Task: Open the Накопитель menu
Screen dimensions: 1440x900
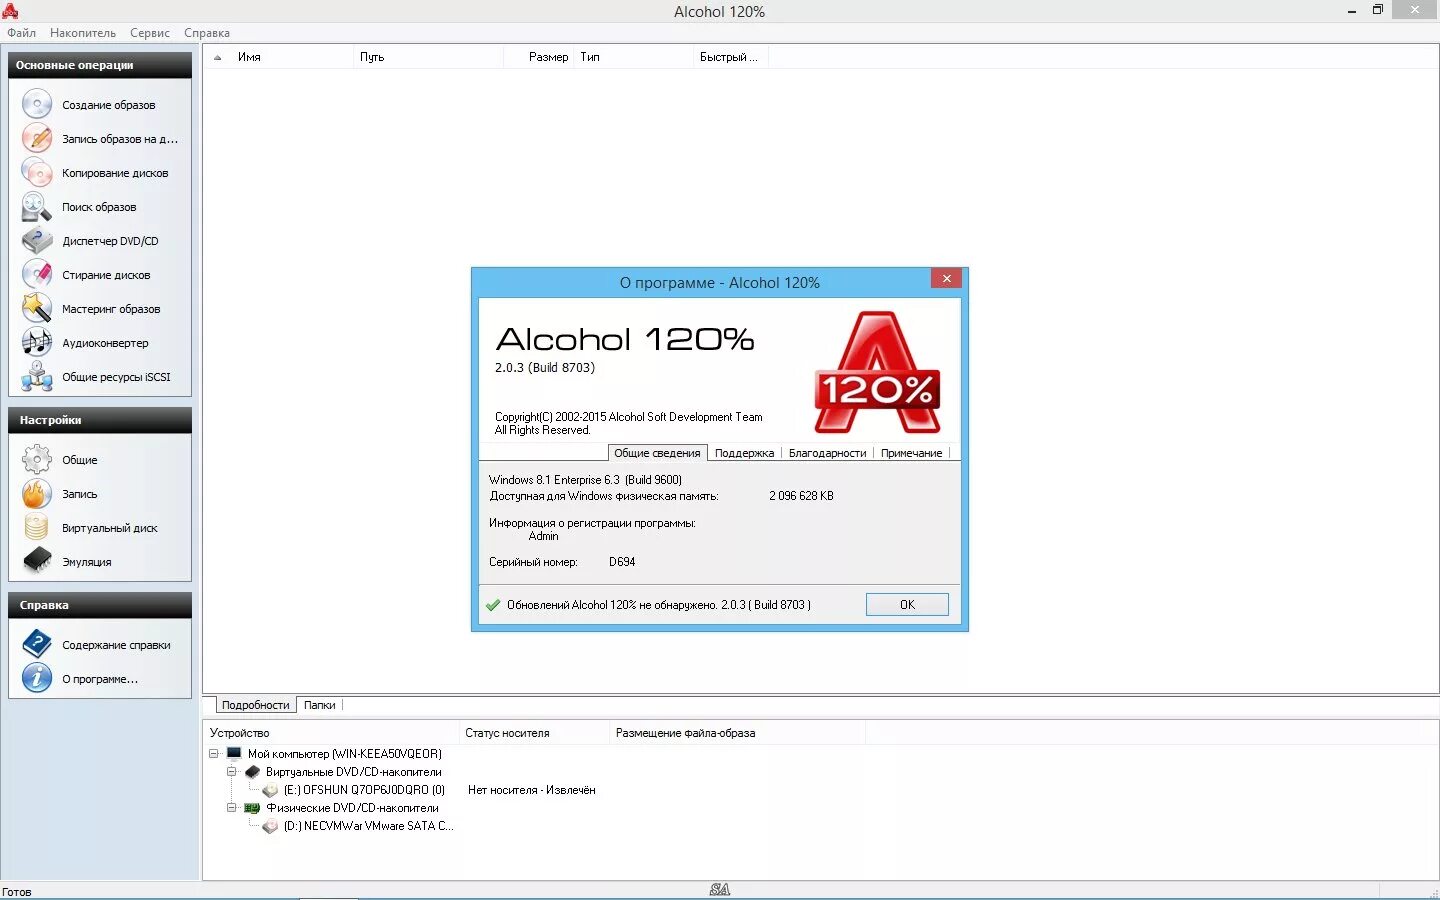Action: [x=83, y=33]
